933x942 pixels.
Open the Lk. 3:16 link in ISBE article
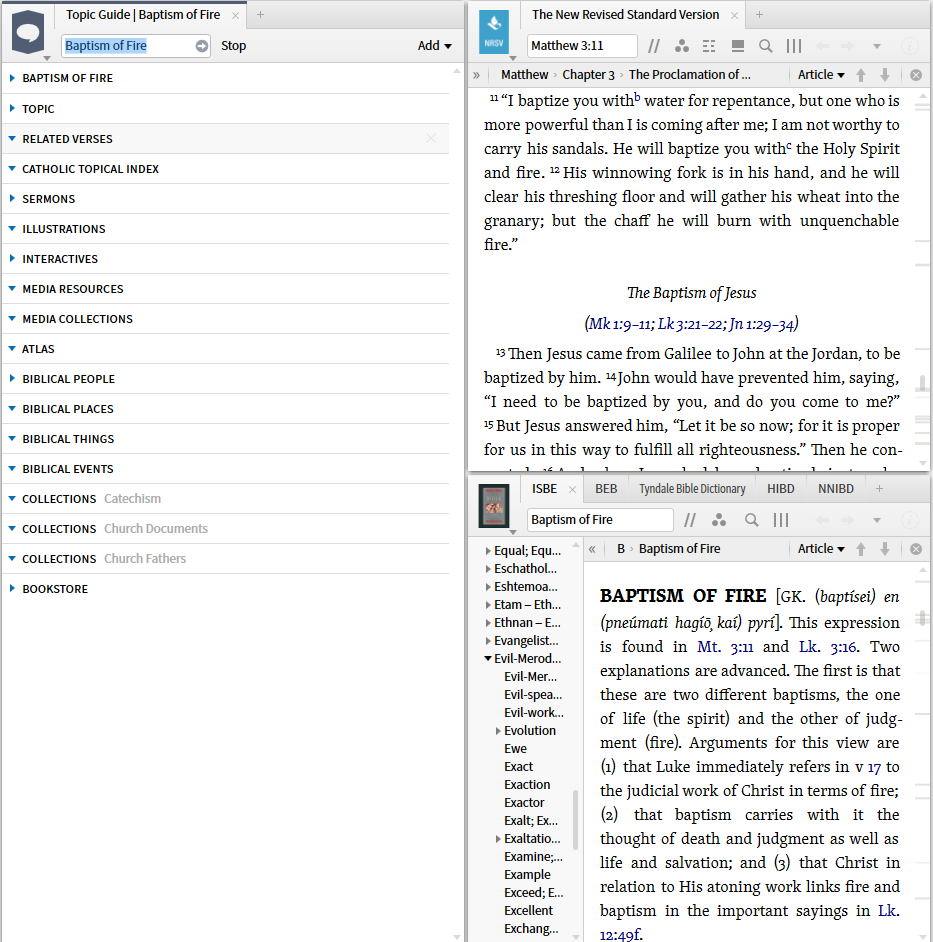point(828,647)
